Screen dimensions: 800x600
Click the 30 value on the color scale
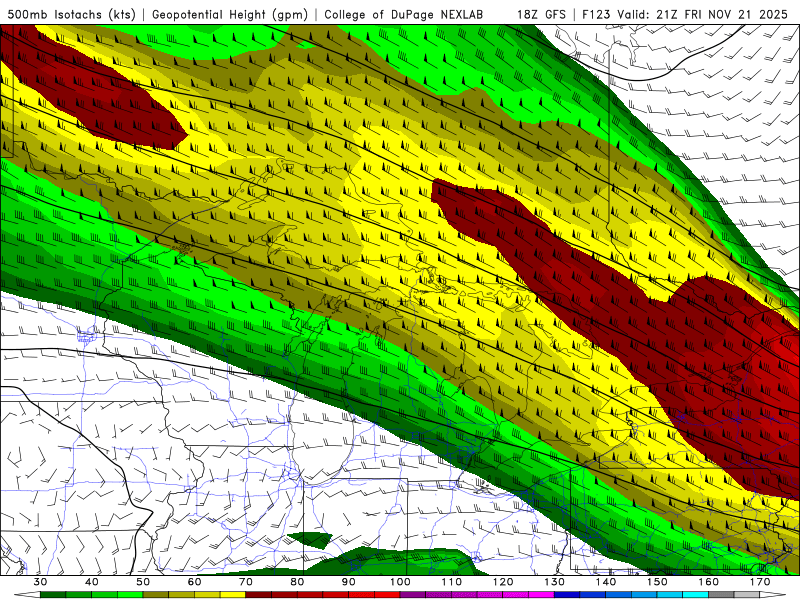40,582
